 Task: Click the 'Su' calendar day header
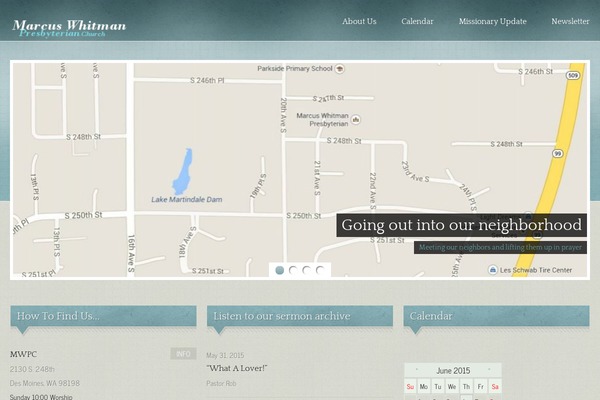tap(410, 387)
